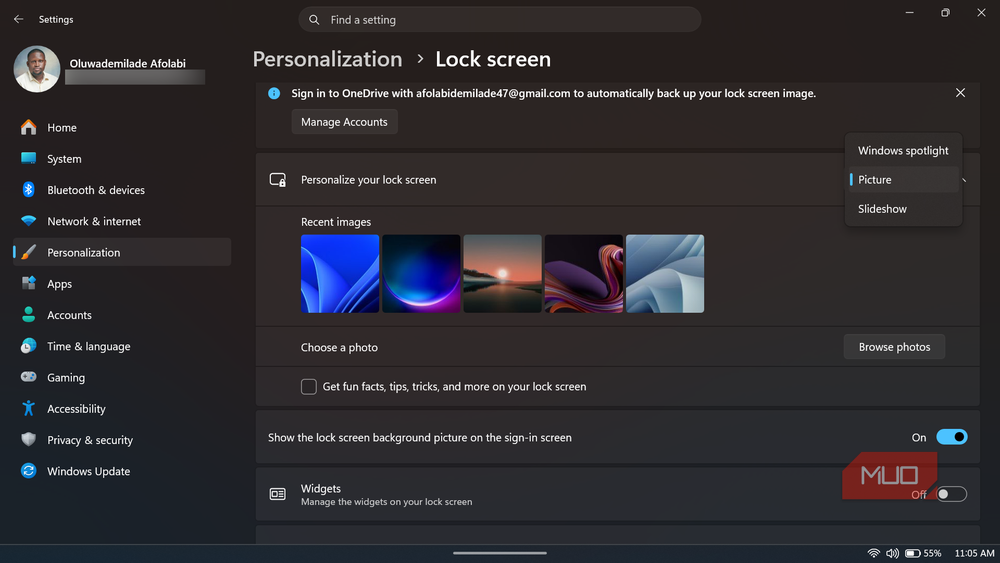The image size is (1000, 563).
Task: Choose the blue bloom recent image
Action: 340,274
